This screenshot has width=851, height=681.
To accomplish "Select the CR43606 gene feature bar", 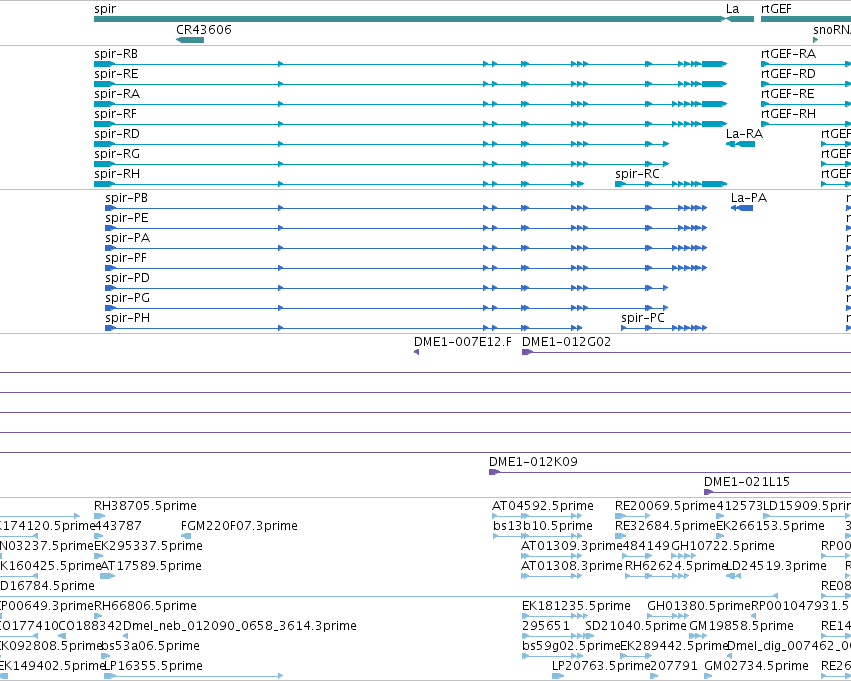I will (x=190, y=40).
